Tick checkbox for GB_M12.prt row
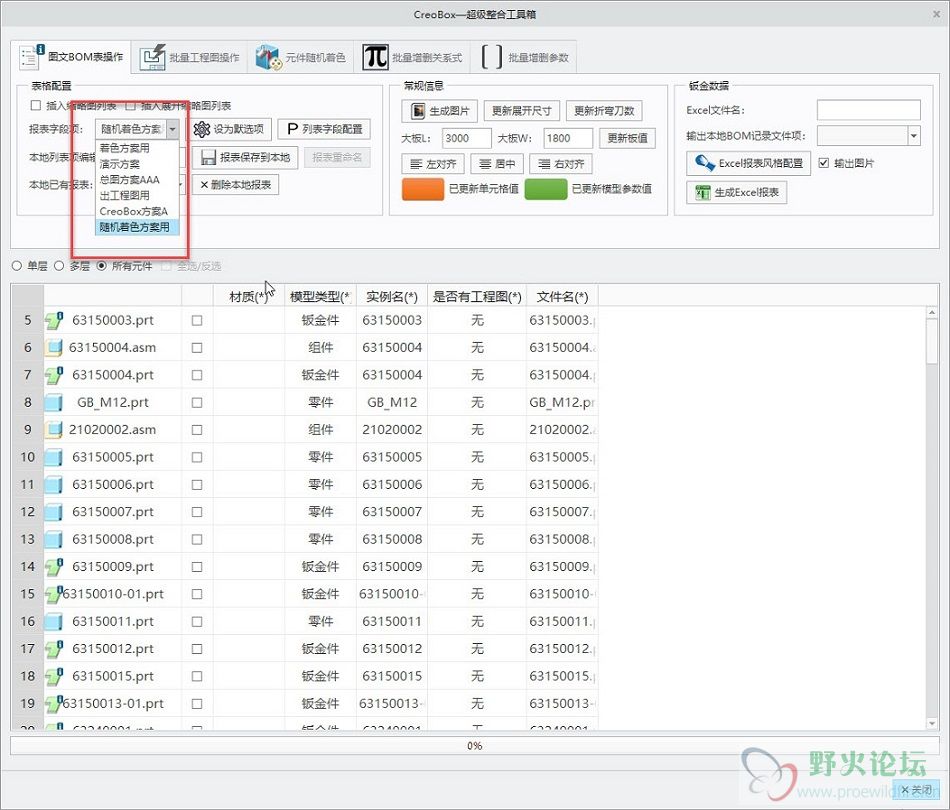950x810 pixels. point(197,402)
